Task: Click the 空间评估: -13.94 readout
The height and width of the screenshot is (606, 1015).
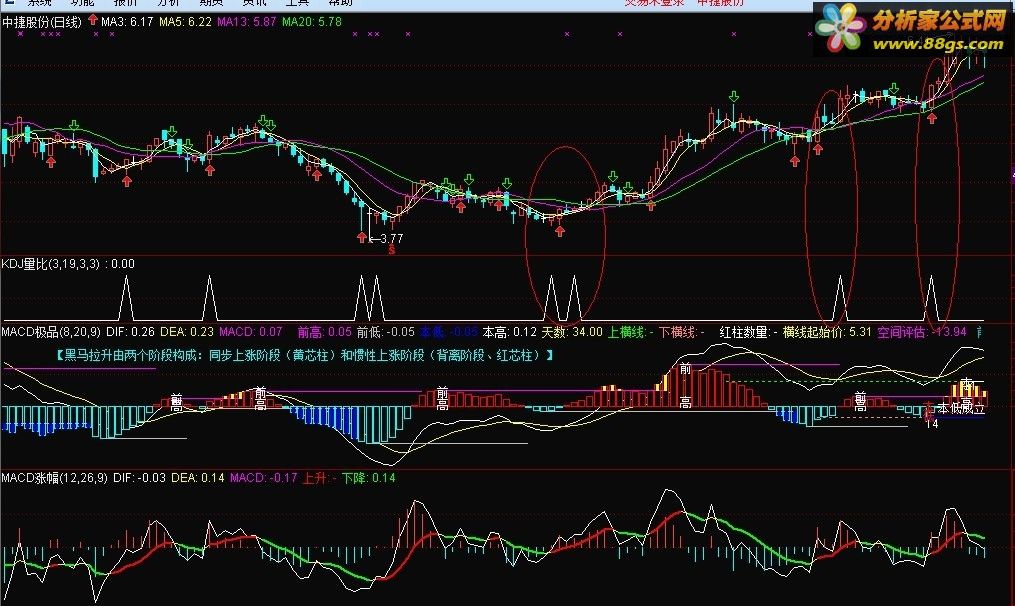Action: 922,331
